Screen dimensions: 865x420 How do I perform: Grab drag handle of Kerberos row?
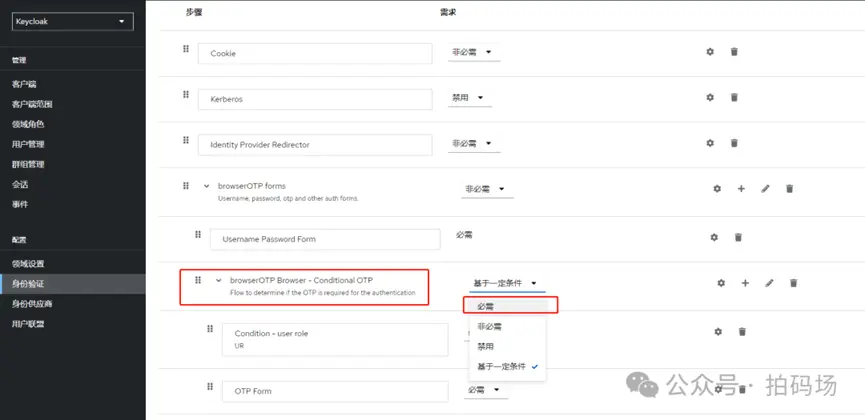tap(186, 94)
